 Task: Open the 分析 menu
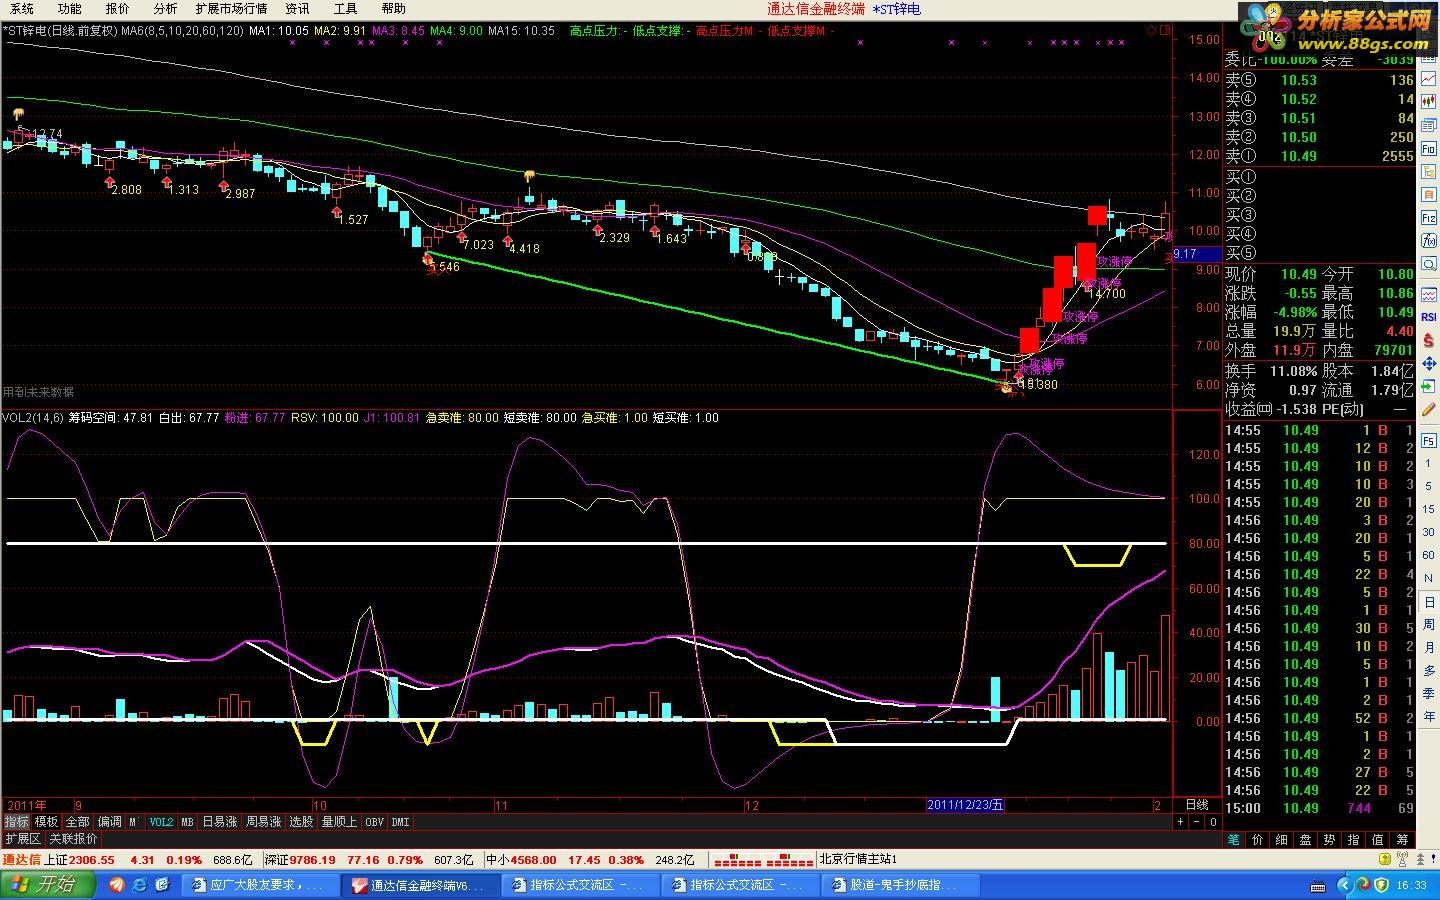coord(165,9)
